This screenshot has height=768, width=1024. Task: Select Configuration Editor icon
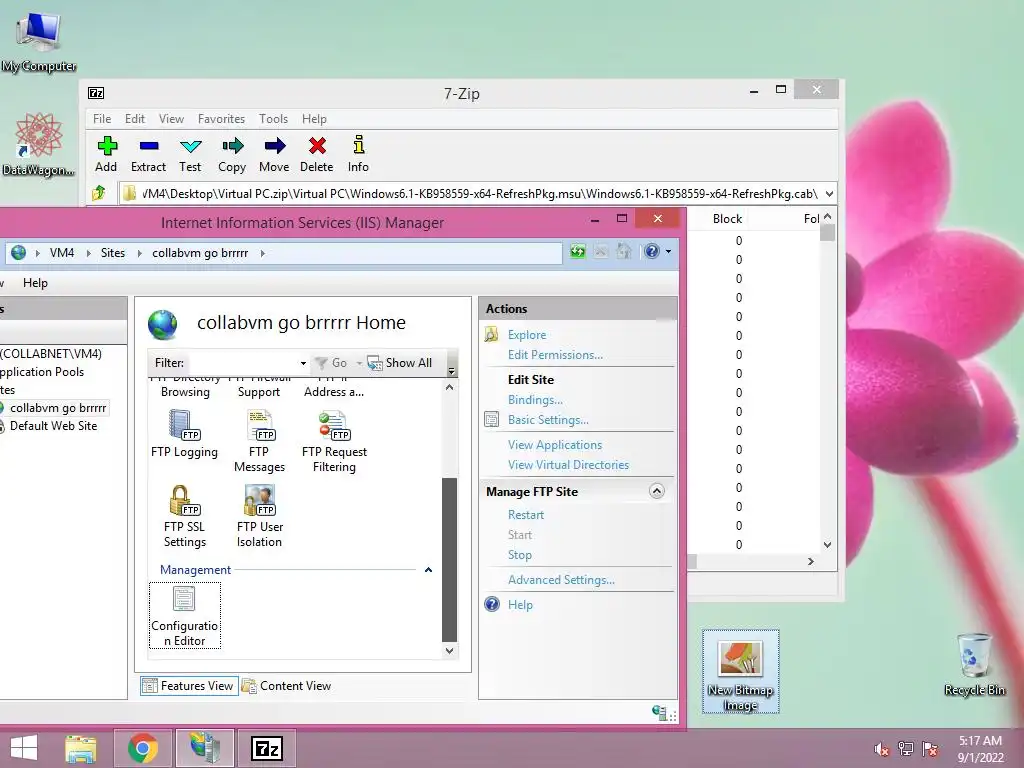click(x=185, y=616)
